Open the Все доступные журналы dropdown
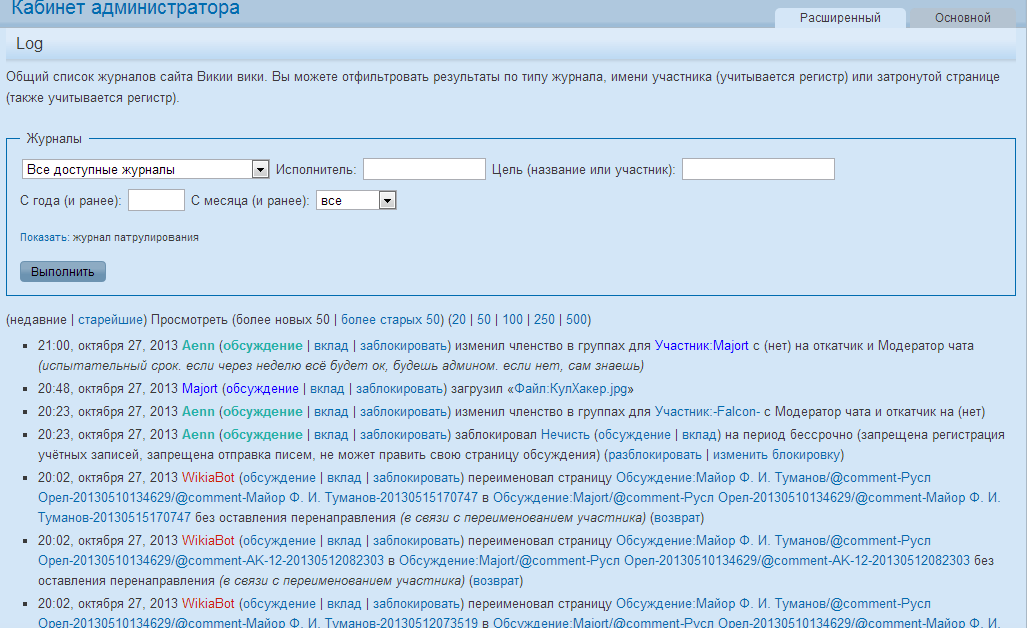 coord(145,170)
